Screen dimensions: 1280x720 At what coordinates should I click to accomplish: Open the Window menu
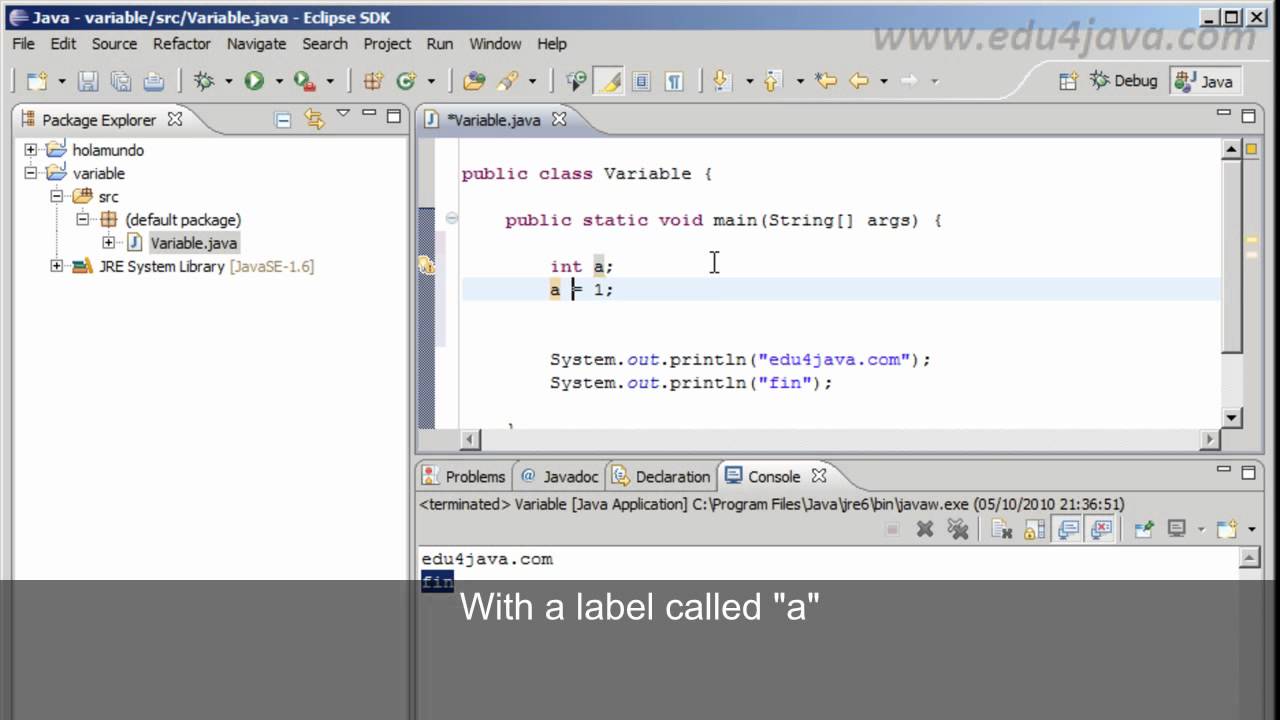(x=495, y=44)
